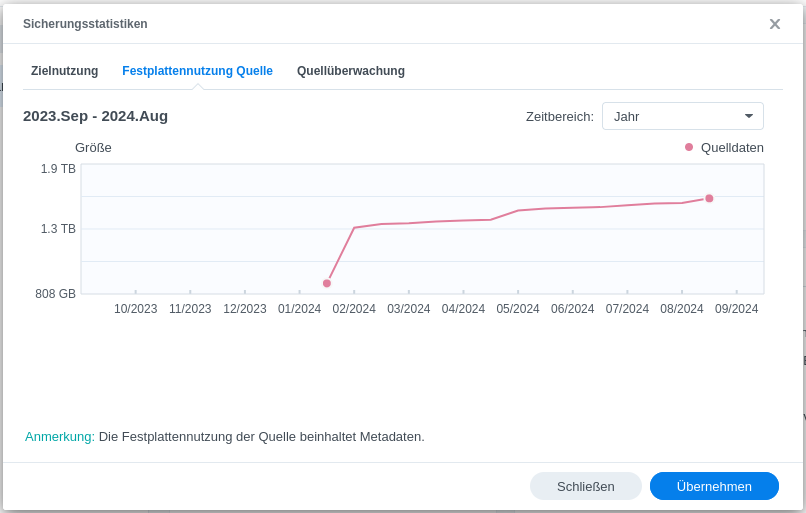
Task: Click the Zeitbereich label
Action: (x=559, y=117)
